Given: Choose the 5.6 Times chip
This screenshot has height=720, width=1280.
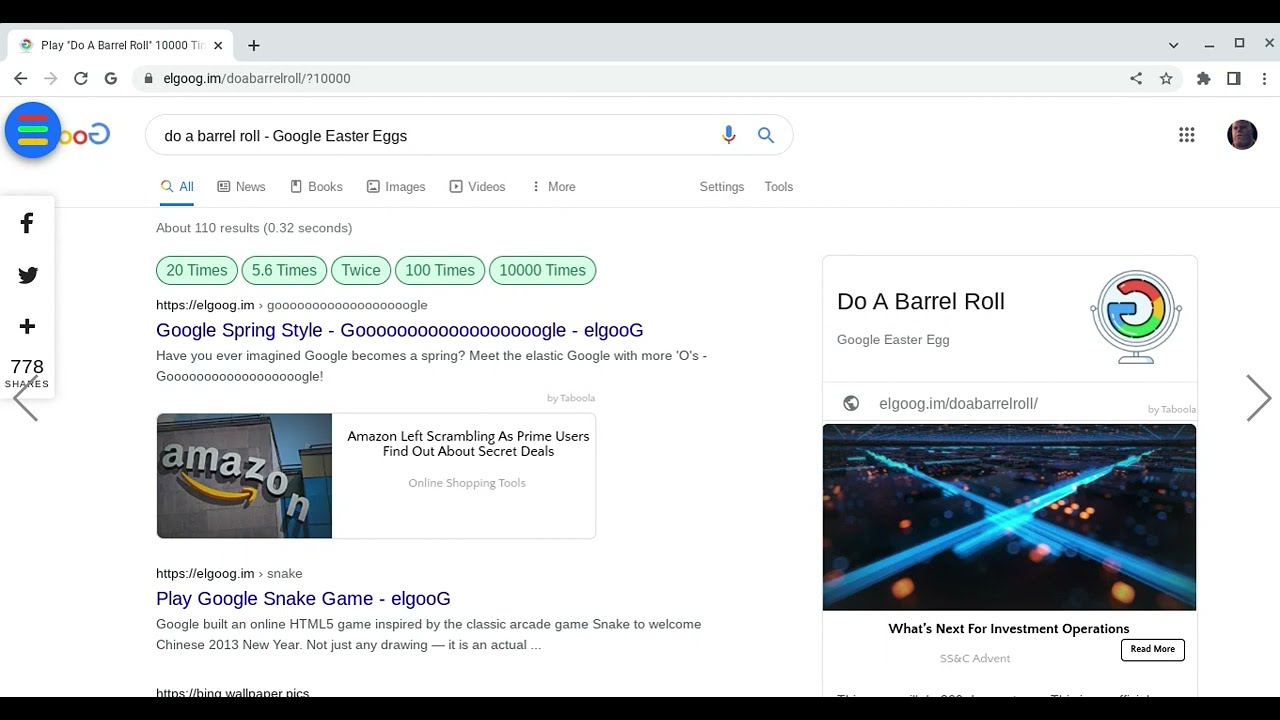Looking at the screenshot, I should tap(284, 270).
